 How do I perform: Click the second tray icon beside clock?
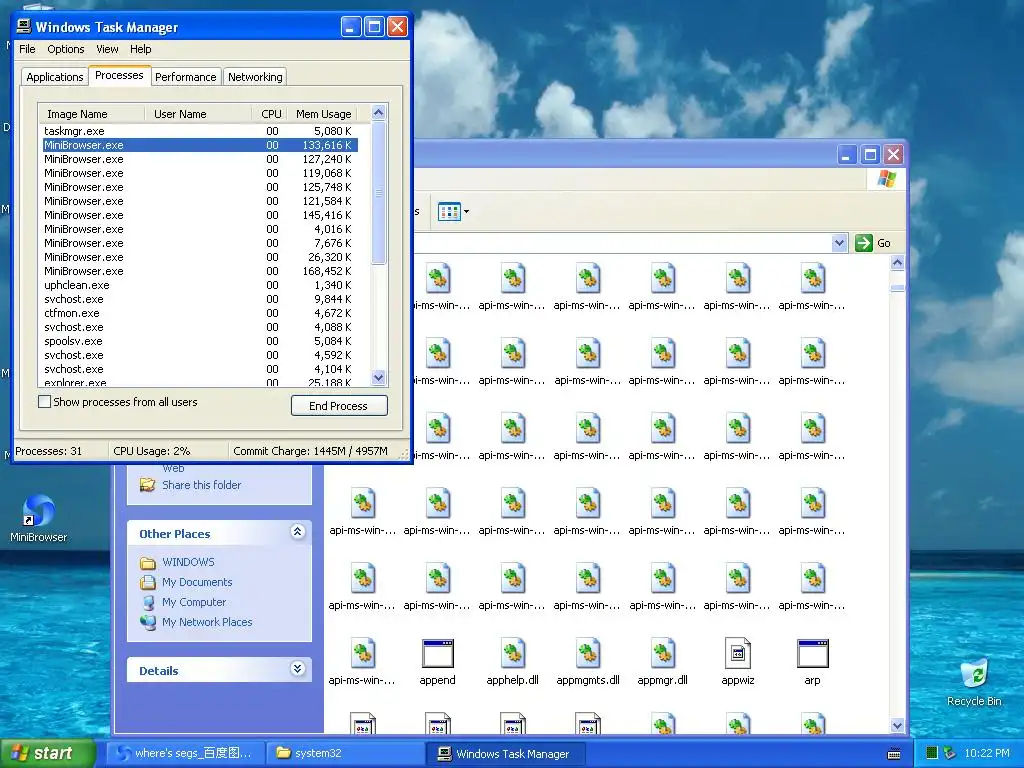[x=949, y=753]
